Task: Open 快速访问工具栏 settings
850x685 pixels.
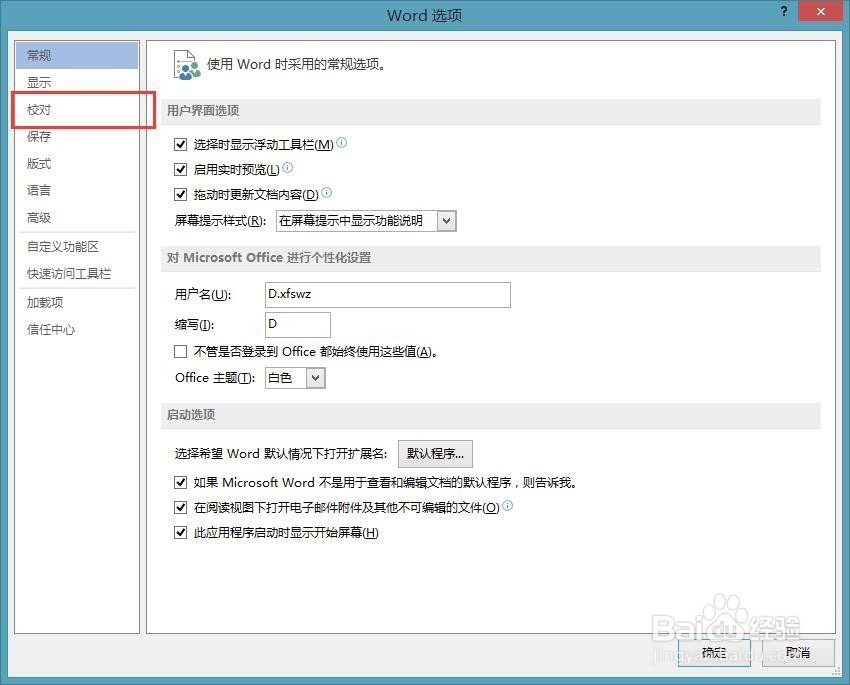Action: tap(77, 274)
